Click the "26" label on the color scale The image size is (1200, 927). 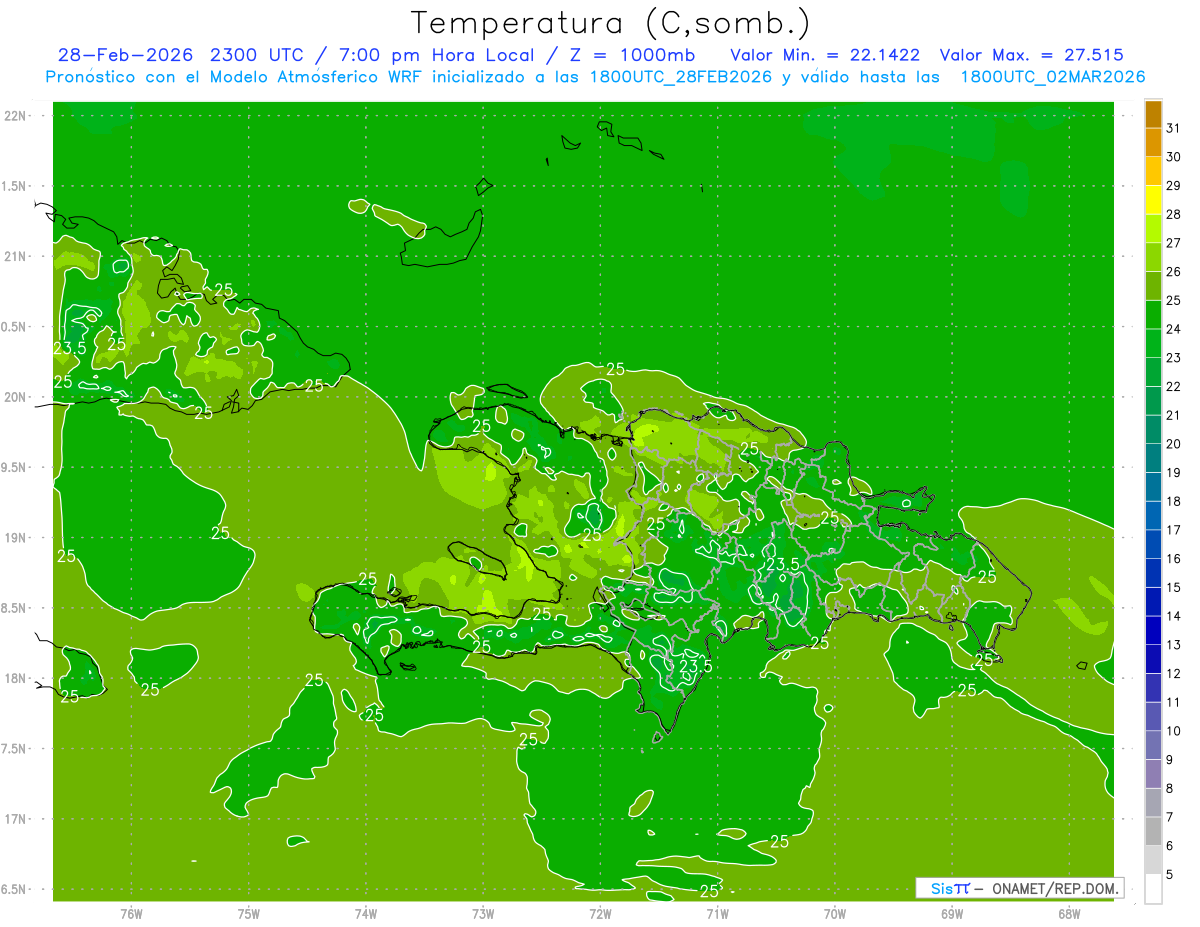pos(1174,271)
